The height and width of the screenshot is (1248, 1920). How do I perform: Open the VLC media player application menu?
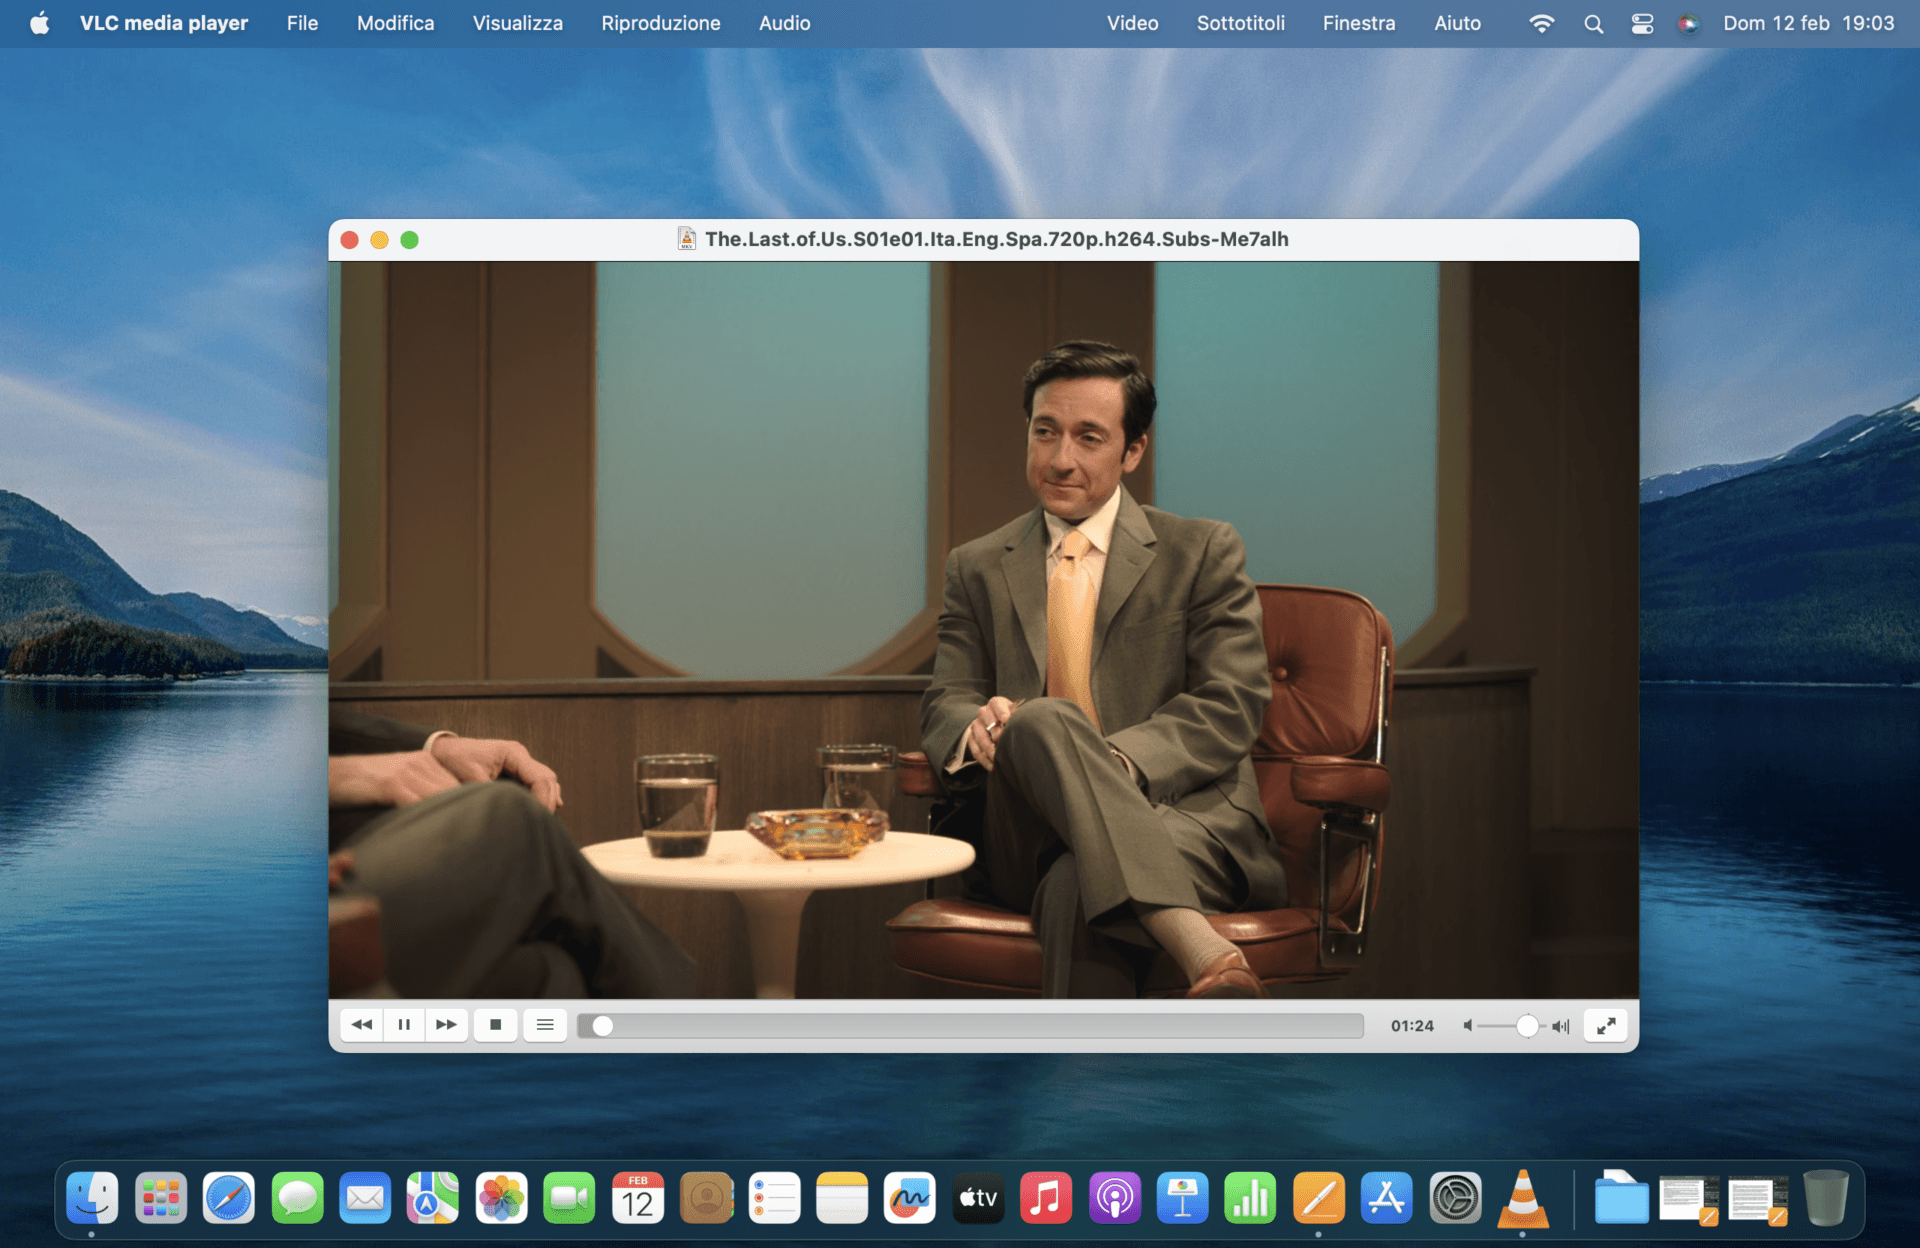tap(164, 23)
